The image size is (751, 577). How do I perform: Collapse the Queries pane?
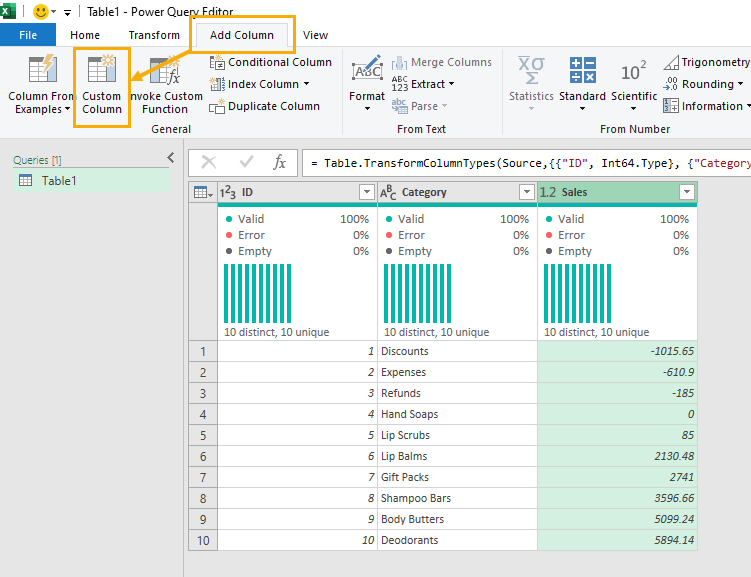pos(171,158)
